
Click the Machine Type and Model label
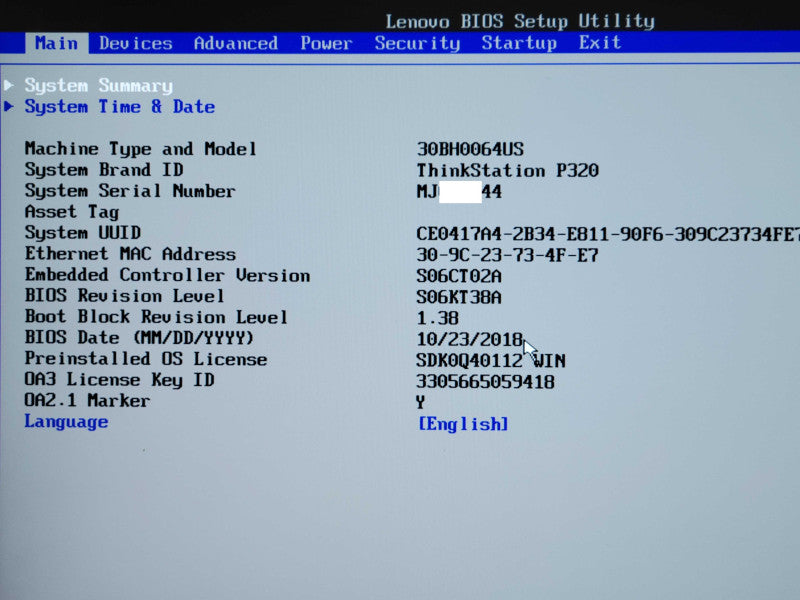[x=140, y=149]
